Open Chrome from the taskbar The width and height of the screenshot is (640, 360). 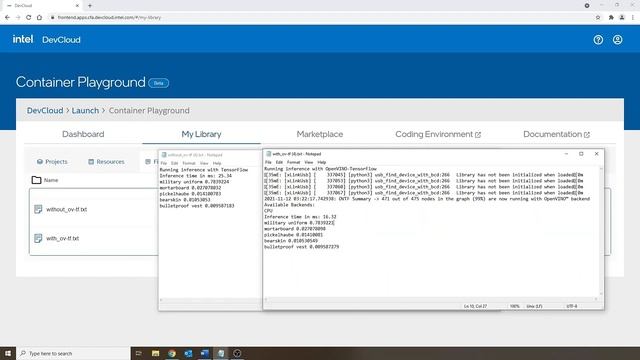pos(172,353)
